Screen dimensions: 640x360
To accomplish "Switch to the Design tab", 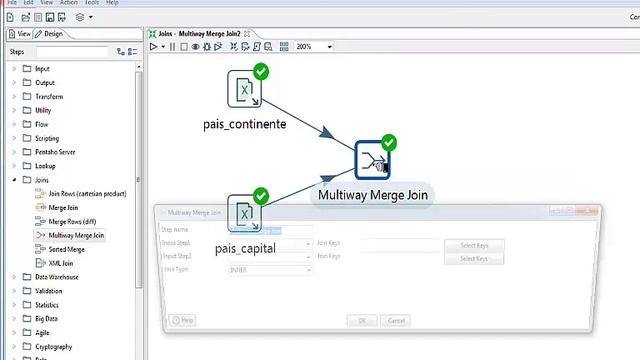I will pos(49,34).
